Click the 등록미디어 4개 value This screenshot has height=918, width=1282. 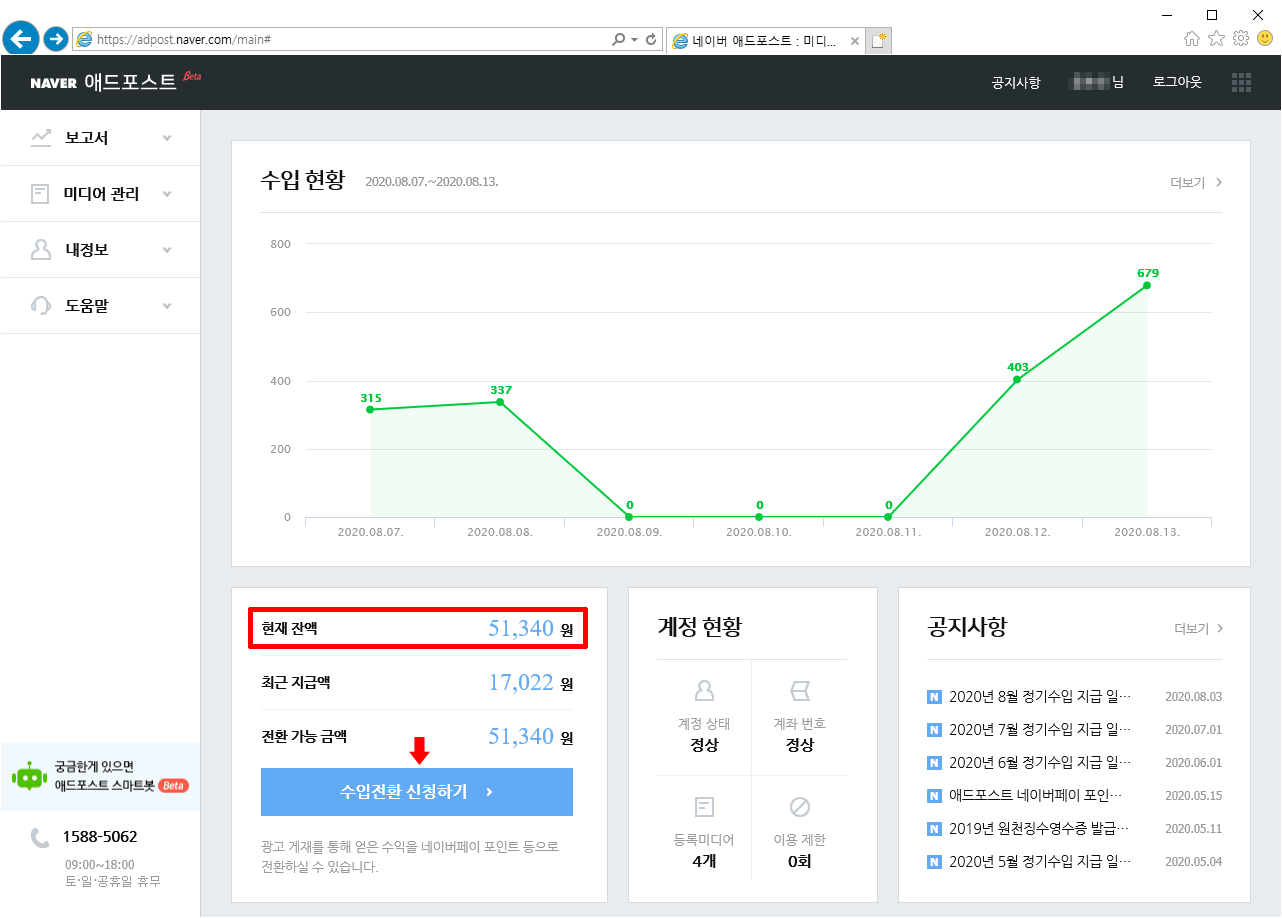point(704,861)
